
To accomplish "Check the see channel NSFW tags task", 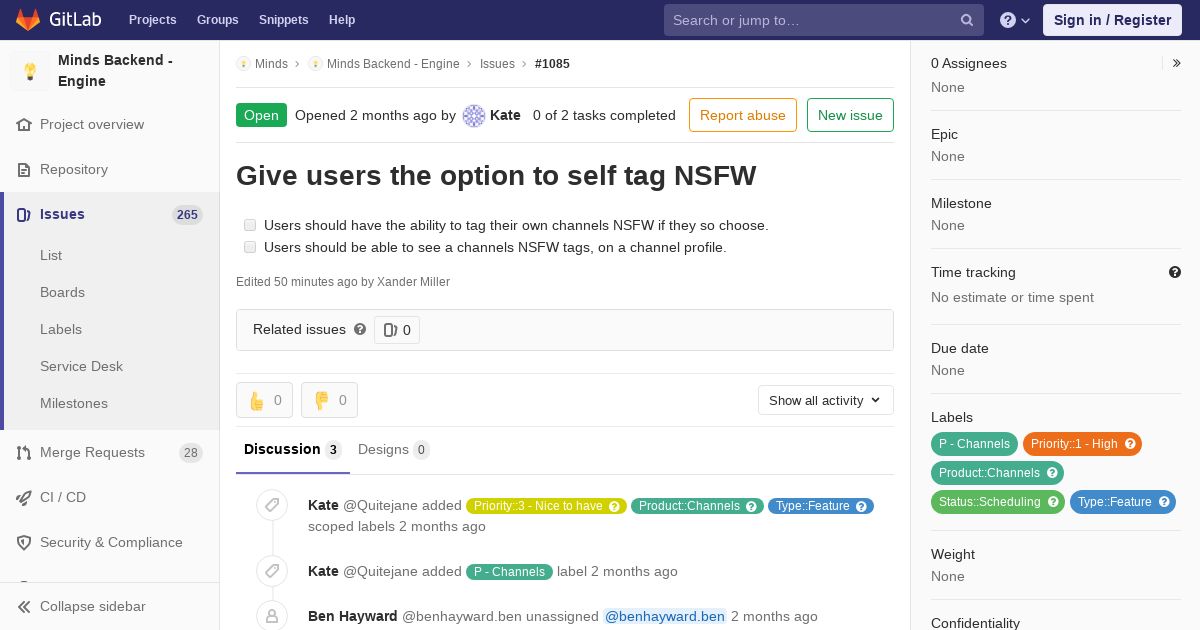I will point(250,247).
